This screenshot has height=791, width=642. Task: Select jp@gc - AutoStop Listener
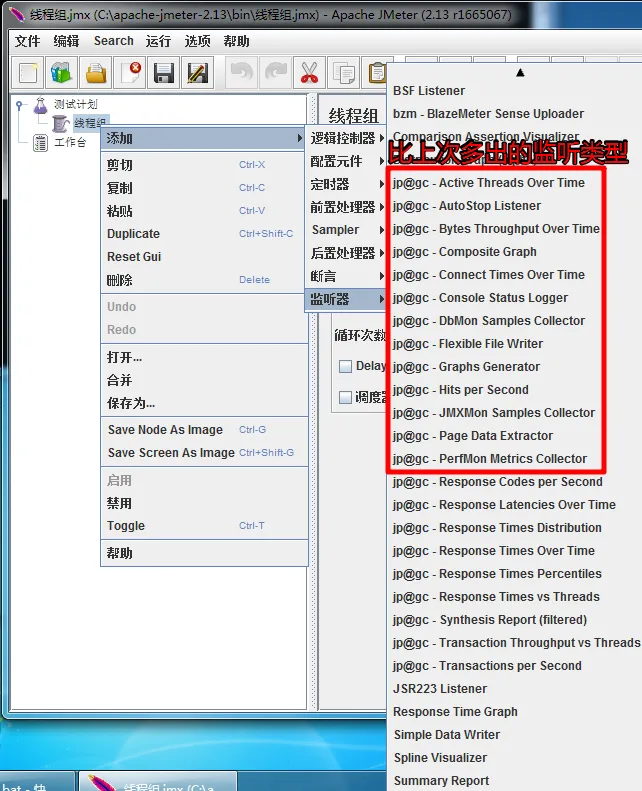click(467, 206)
